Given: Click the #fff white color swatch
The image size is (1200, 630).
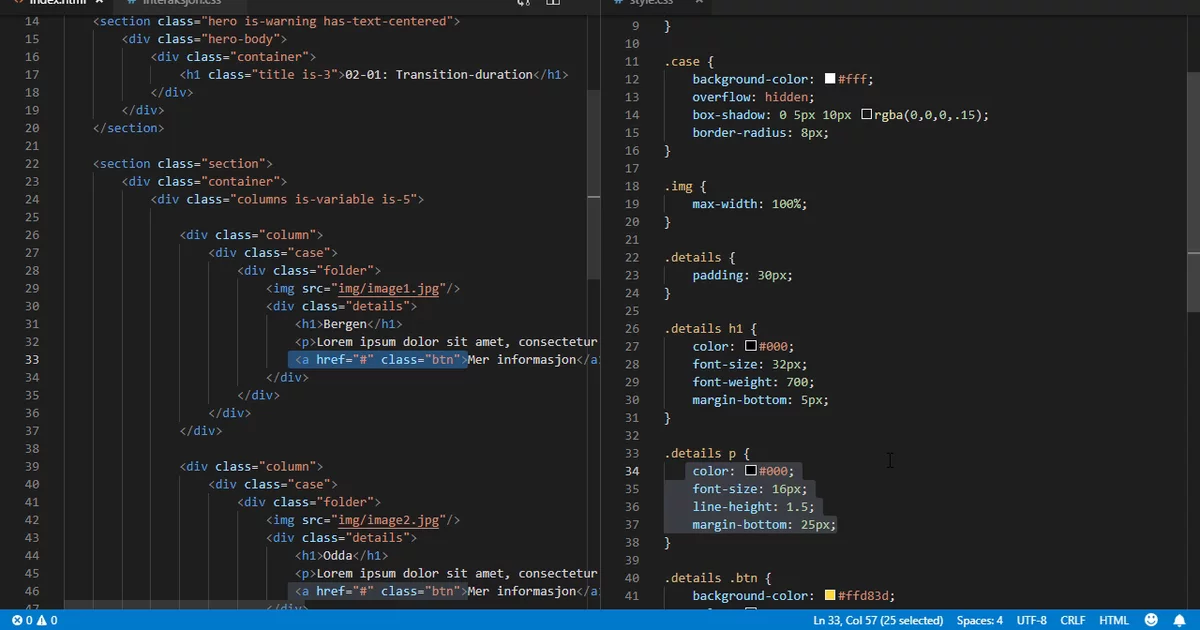Looking at the screenshot, I should 830,79.
